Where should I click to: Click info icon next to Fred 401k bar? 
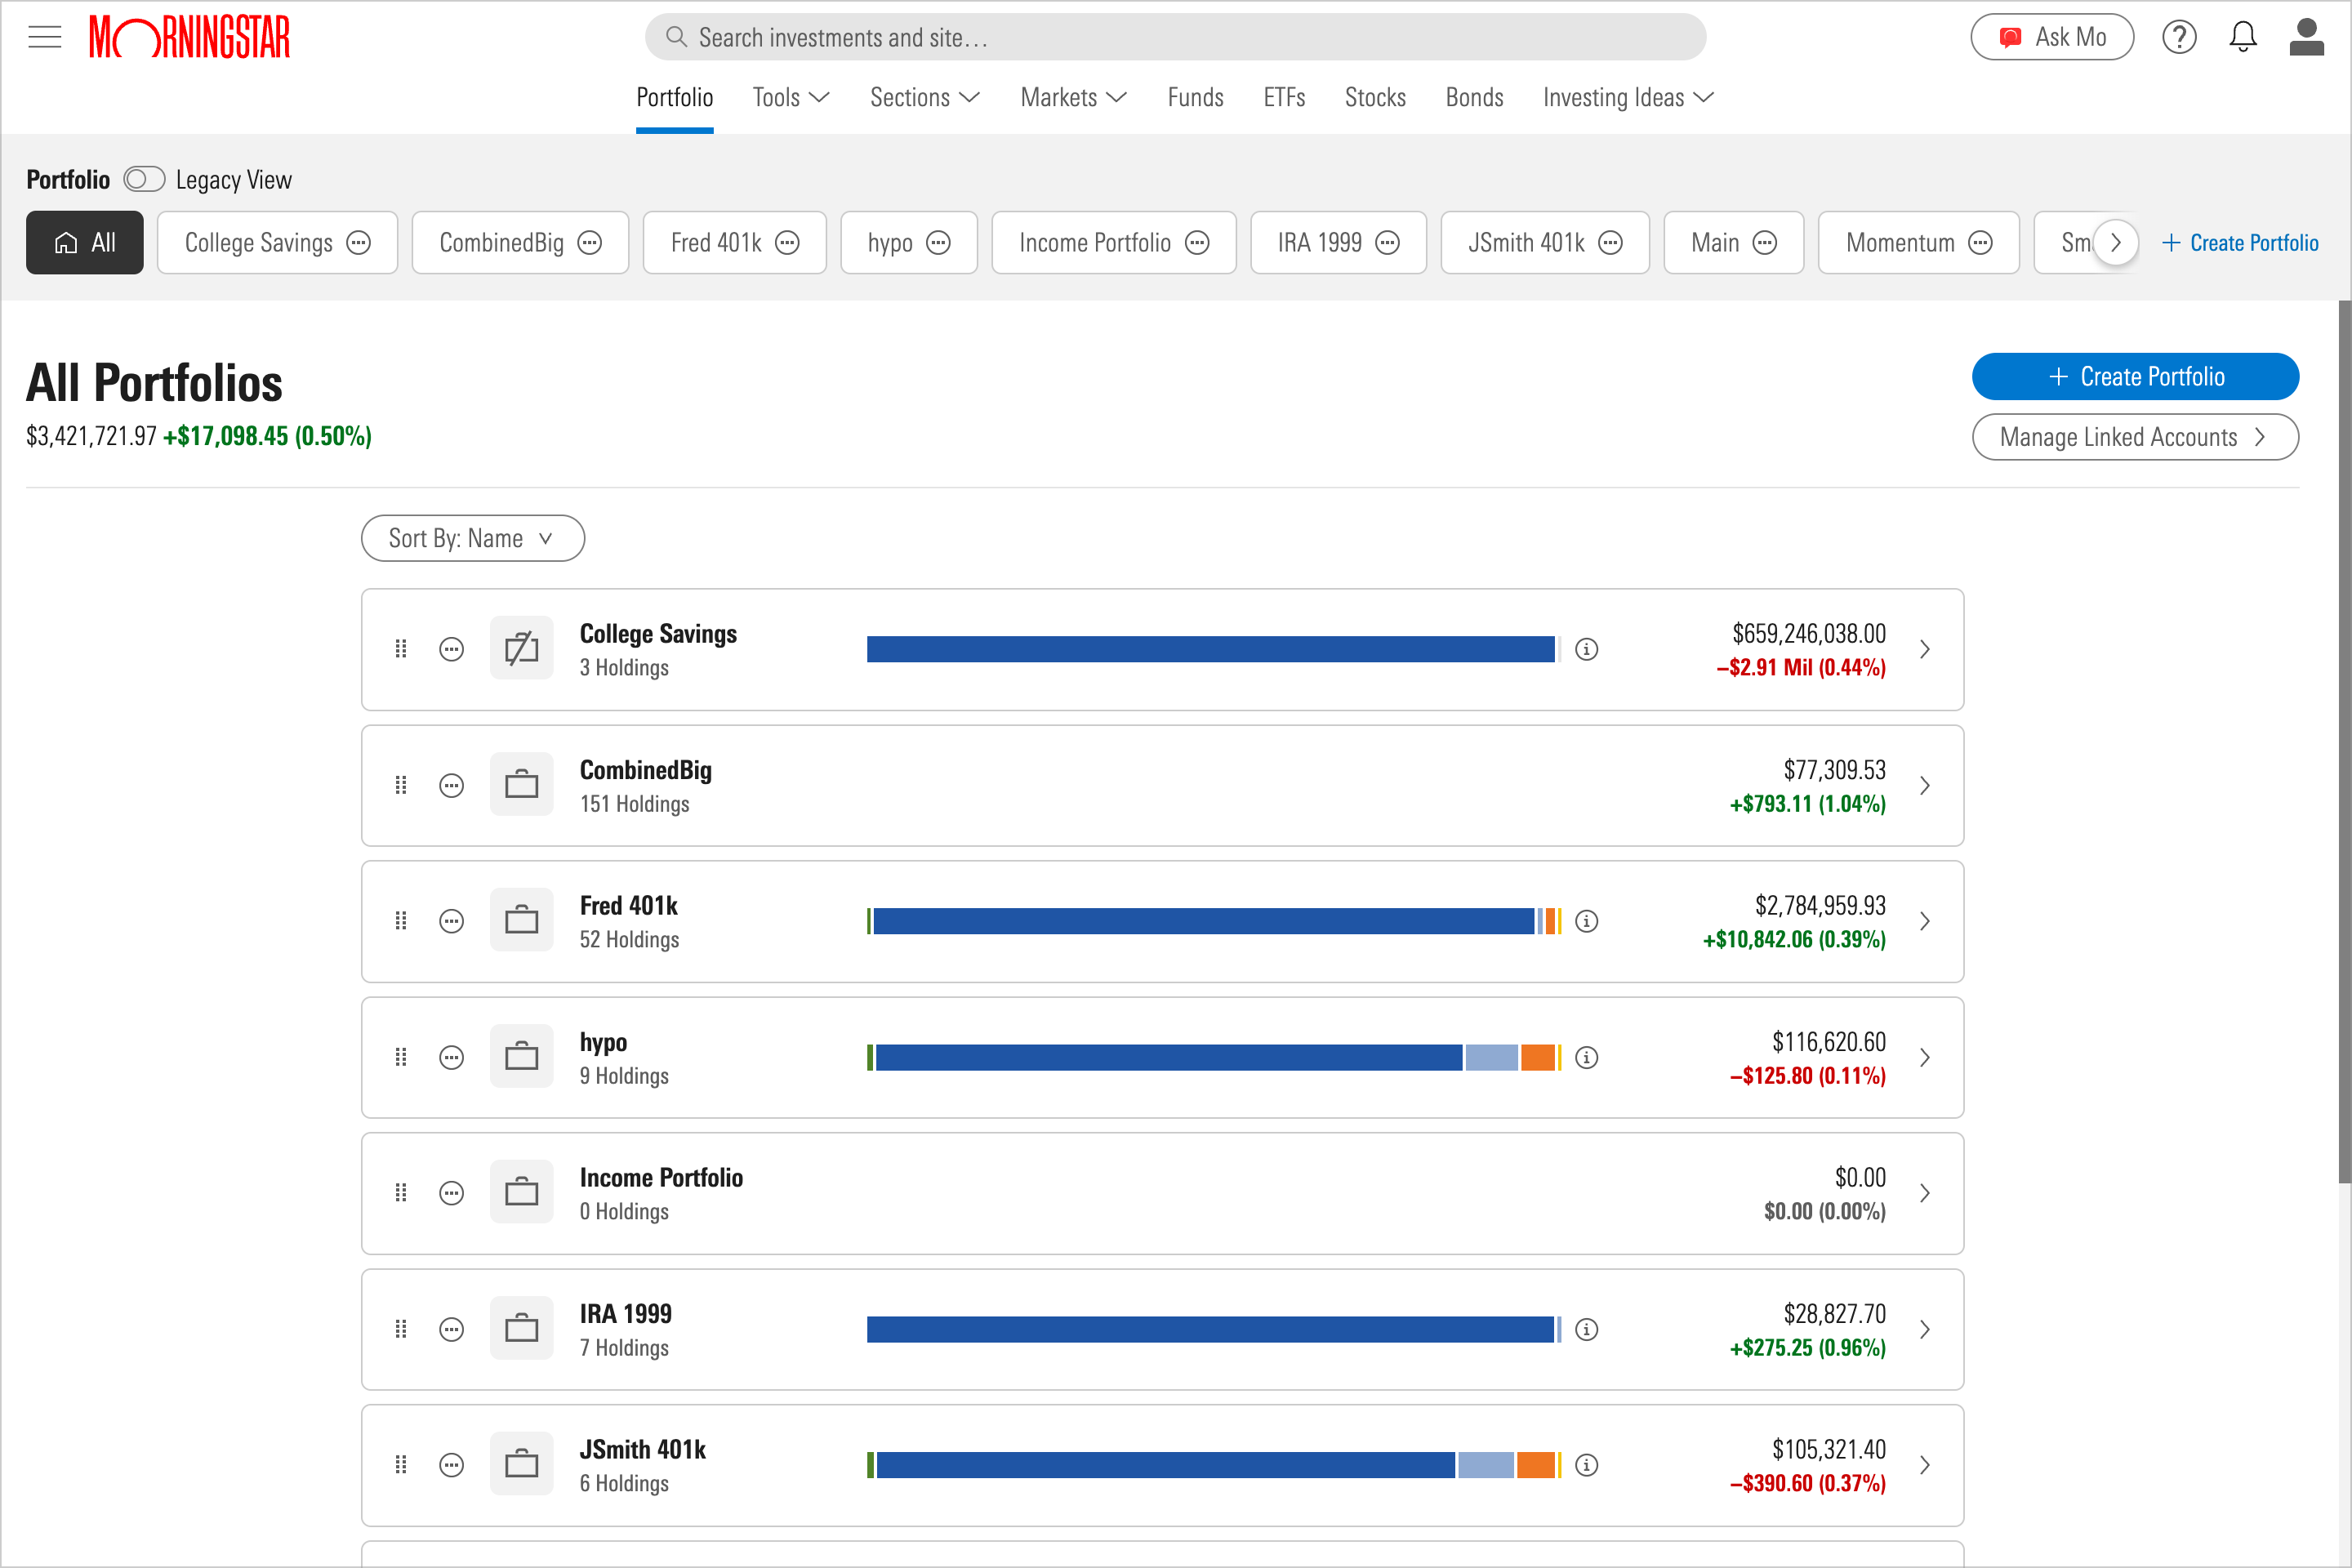click(x=1586, y=921)
